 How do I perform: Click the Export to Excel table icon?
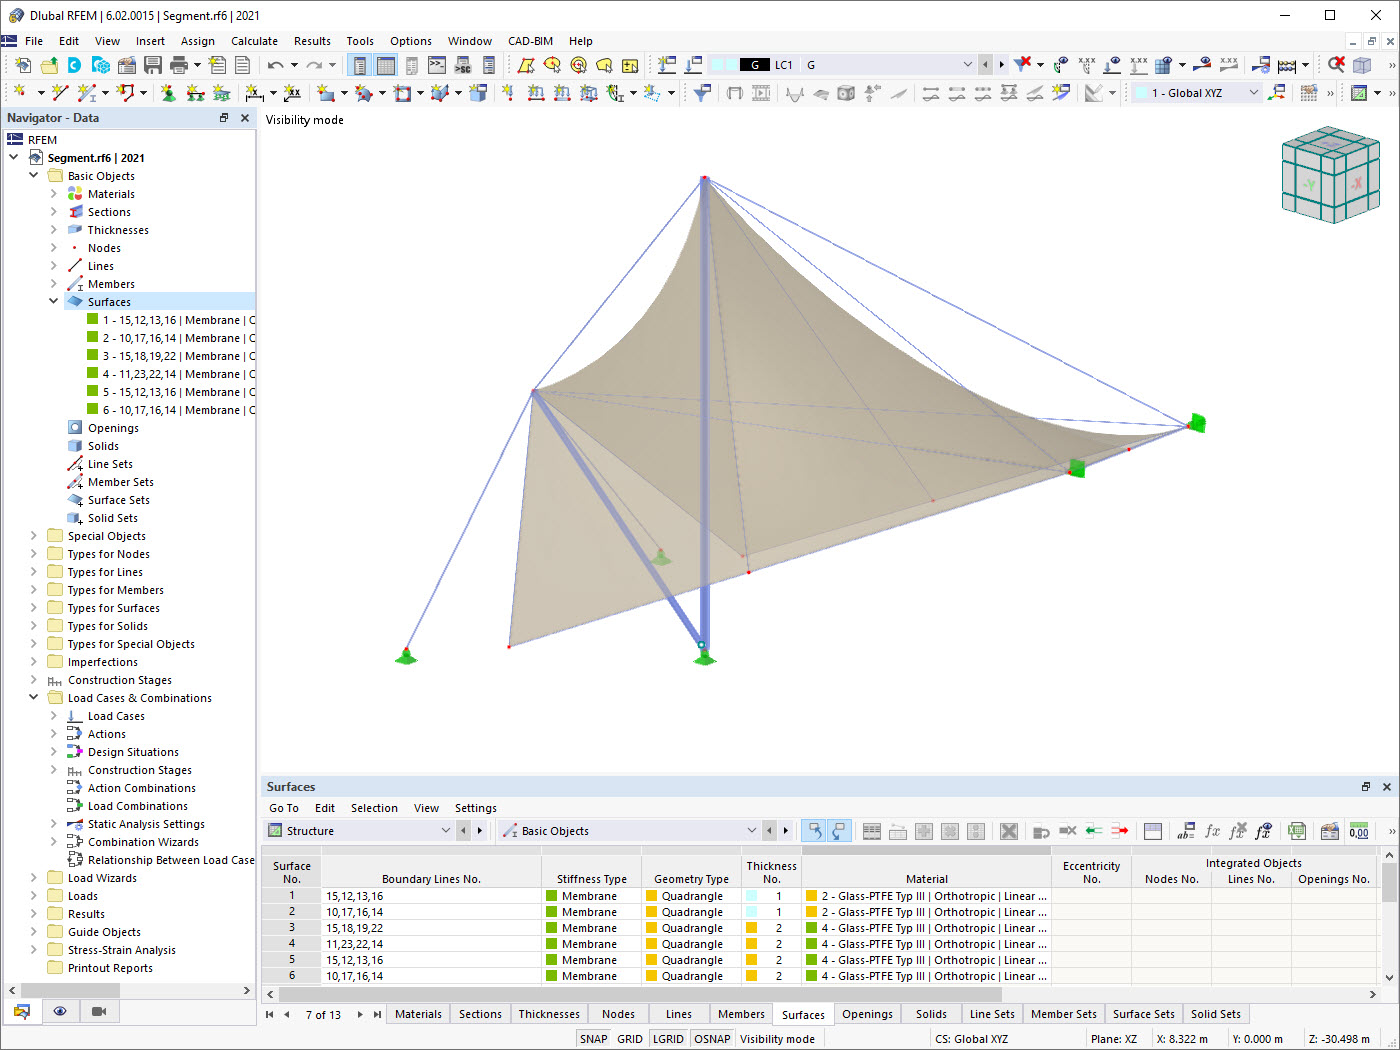click(1297, 831)
